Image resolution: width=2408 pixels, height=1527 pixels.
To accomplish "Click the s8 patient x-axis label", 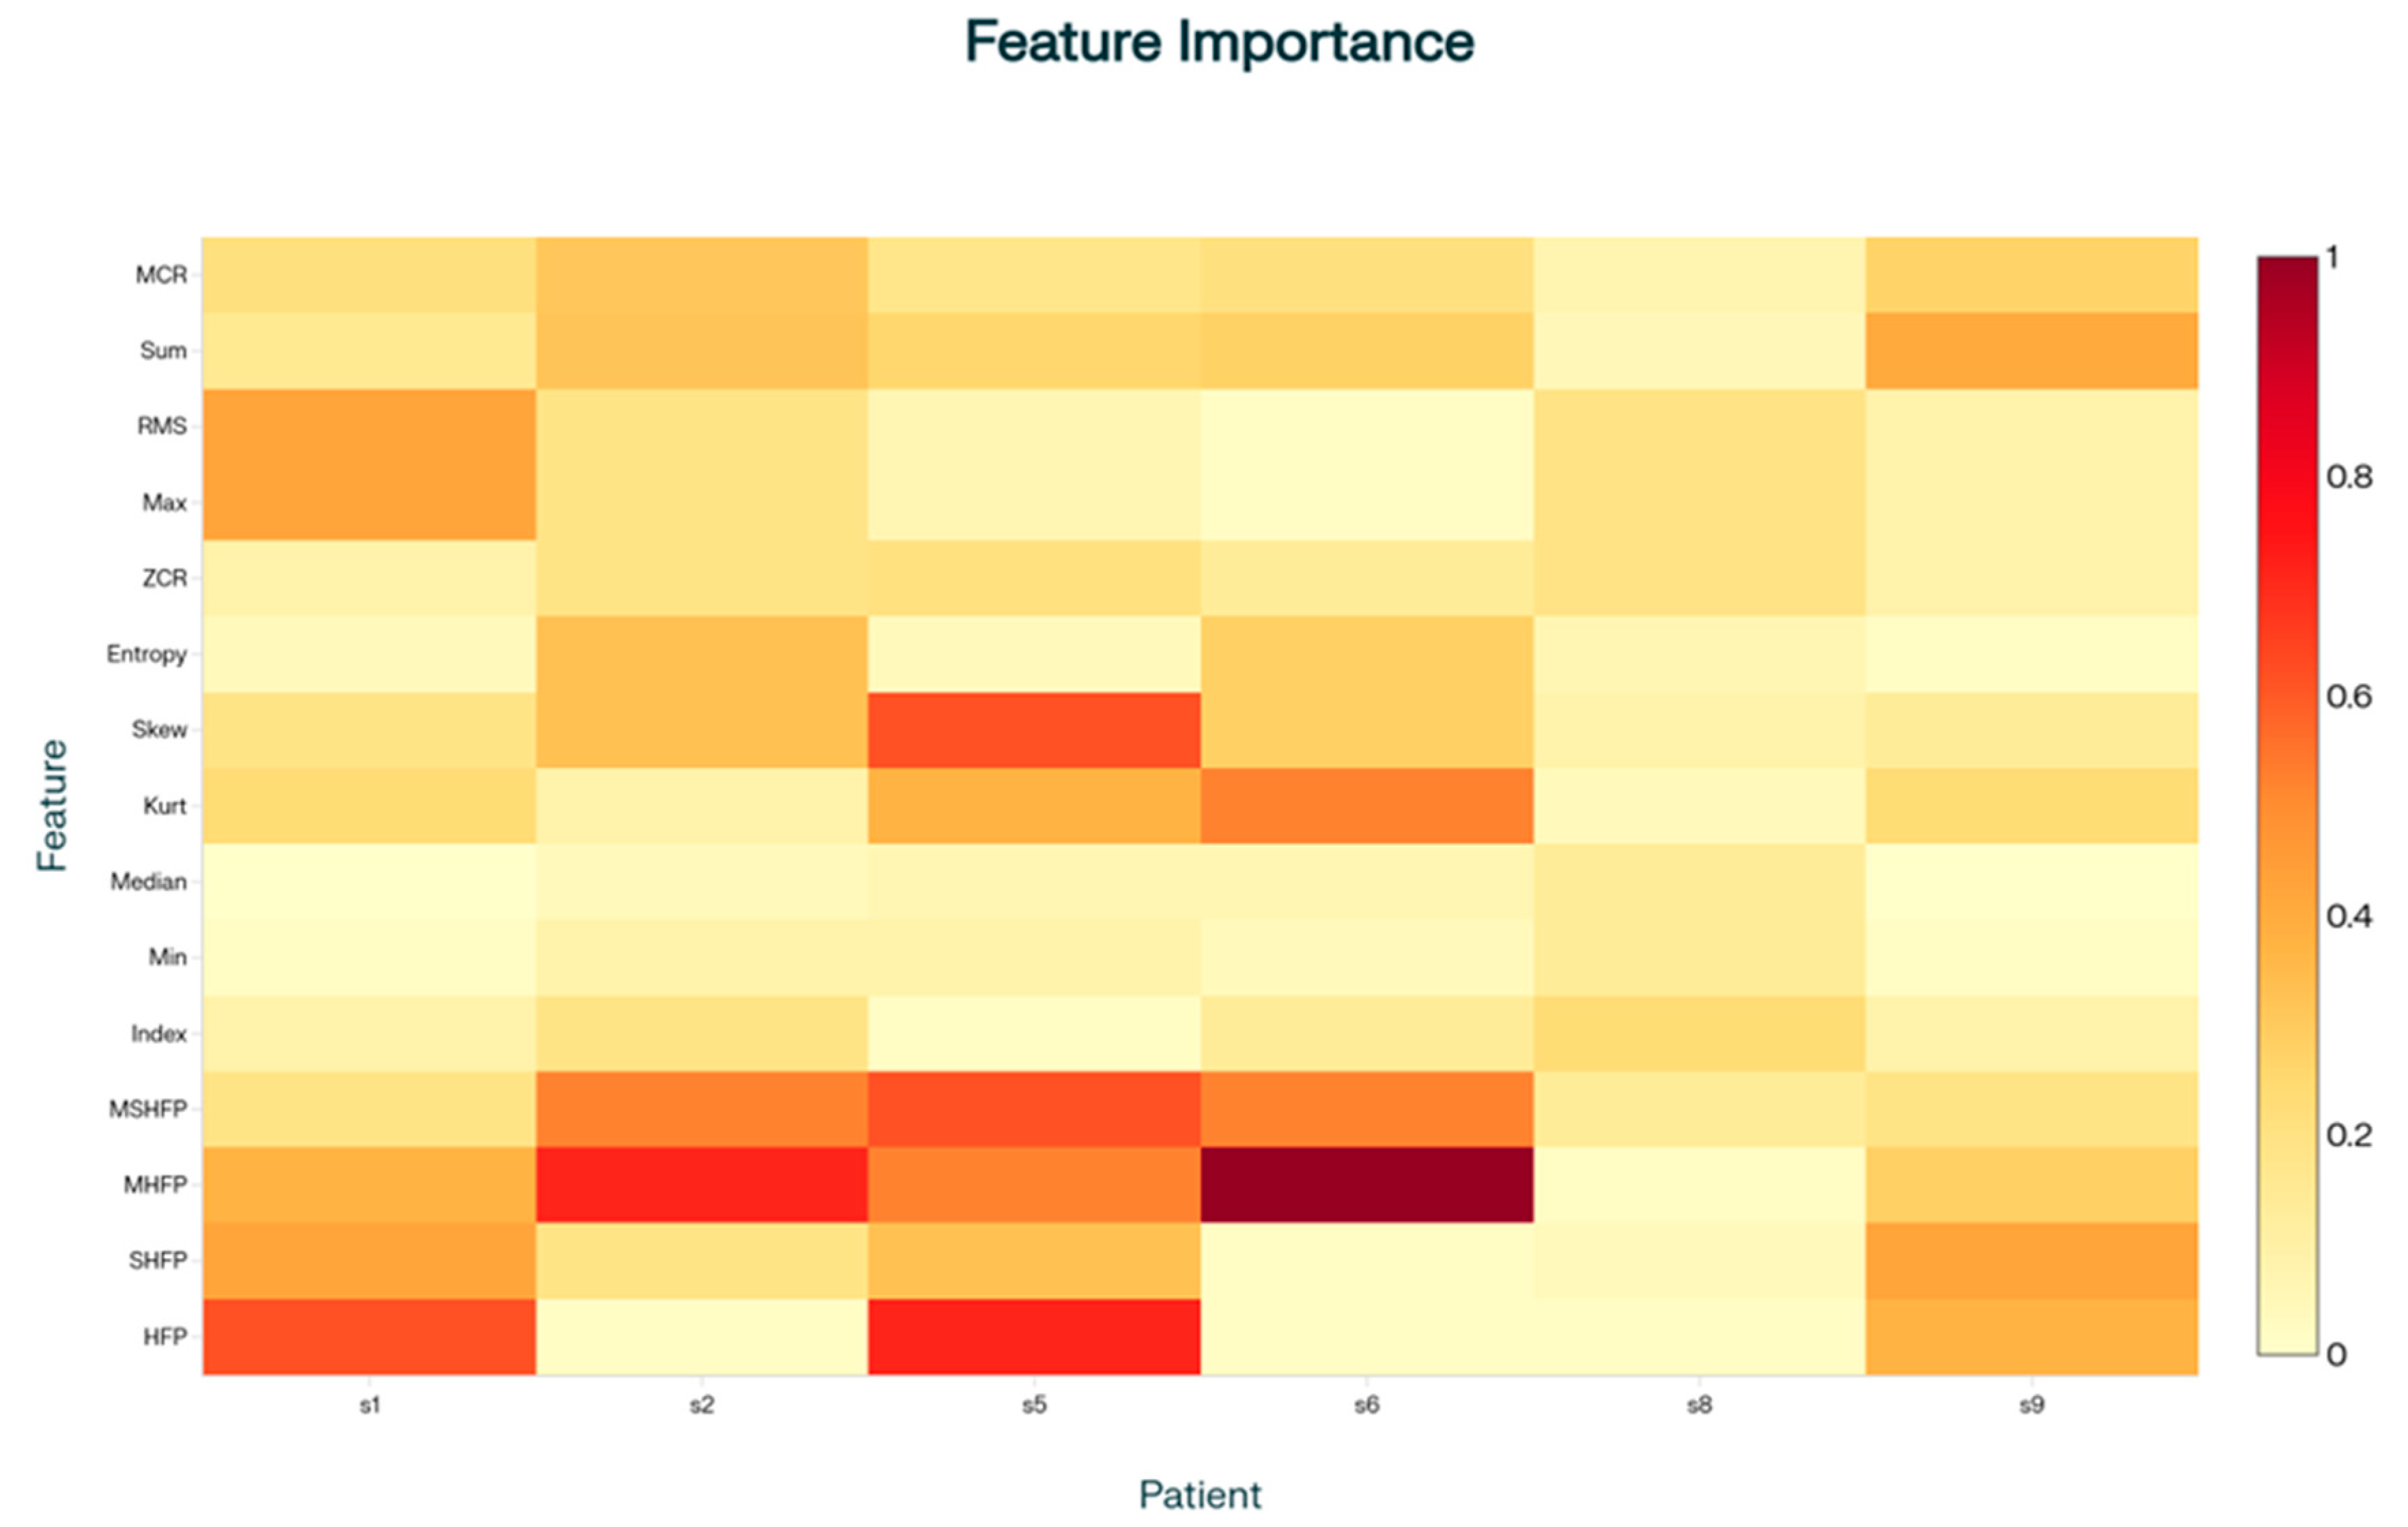I will [1699, 1405].
